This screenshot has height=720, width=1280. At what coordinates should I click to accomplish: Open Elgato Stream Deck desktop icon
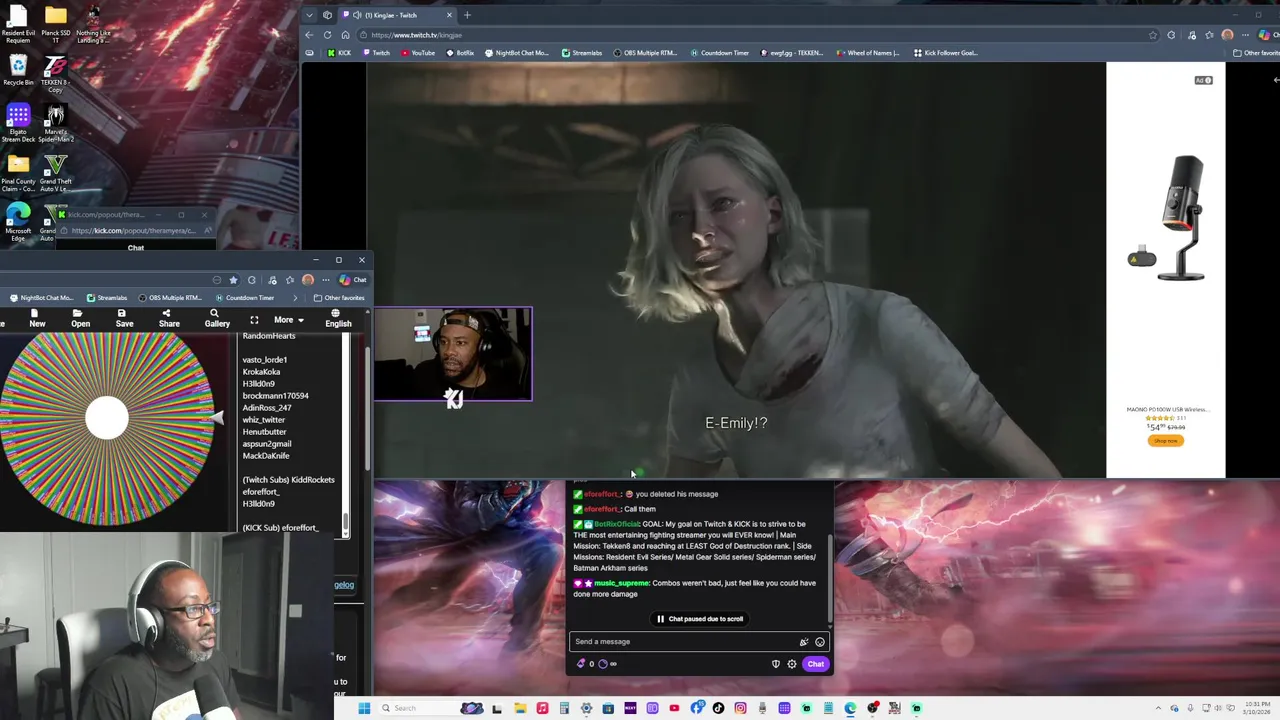(18, 124)
